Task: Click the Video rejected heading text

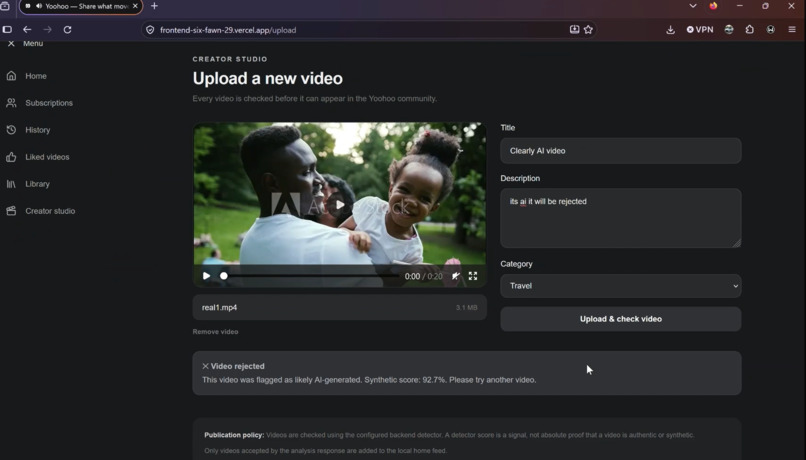Action: point(237,366)
